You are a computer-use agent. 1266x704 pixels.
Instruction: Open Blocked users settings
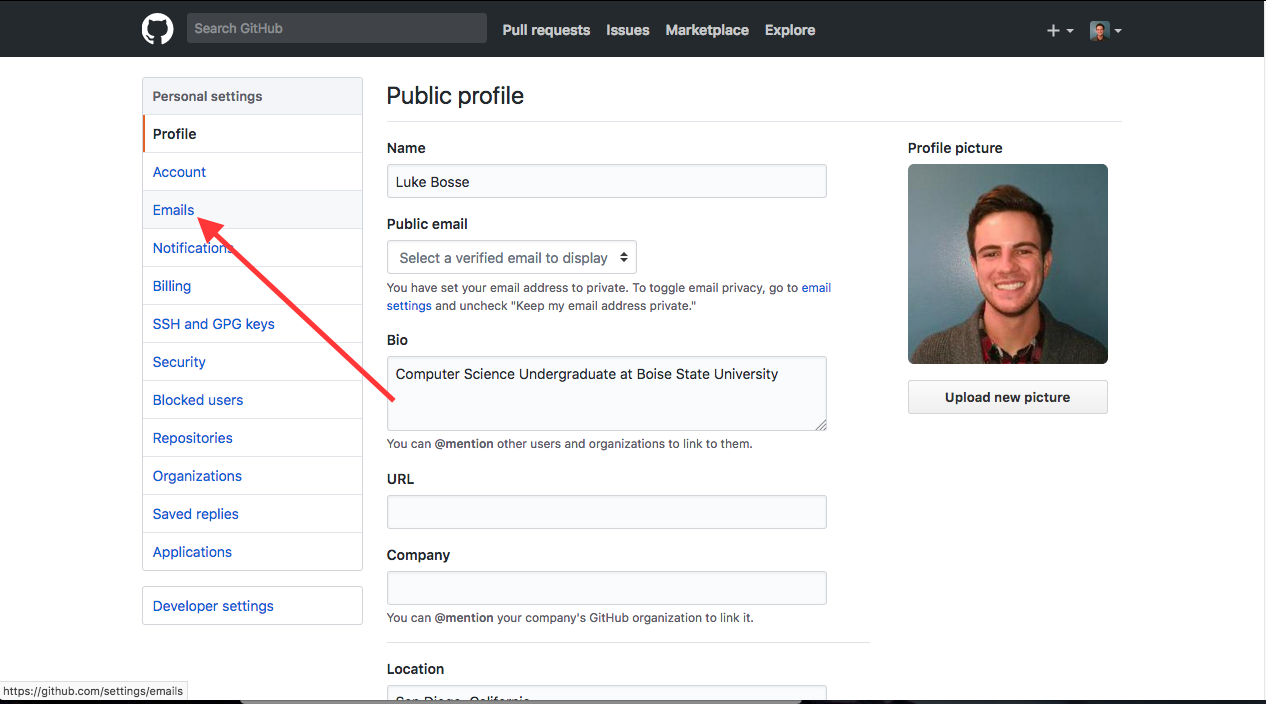pos(253,400)
